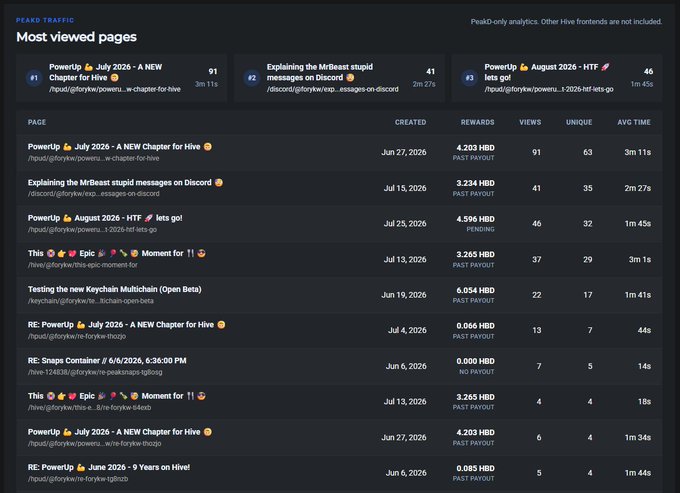Sort by the REWARDS column header
This screenshot has height=493, width=680.
click(477, 122)
